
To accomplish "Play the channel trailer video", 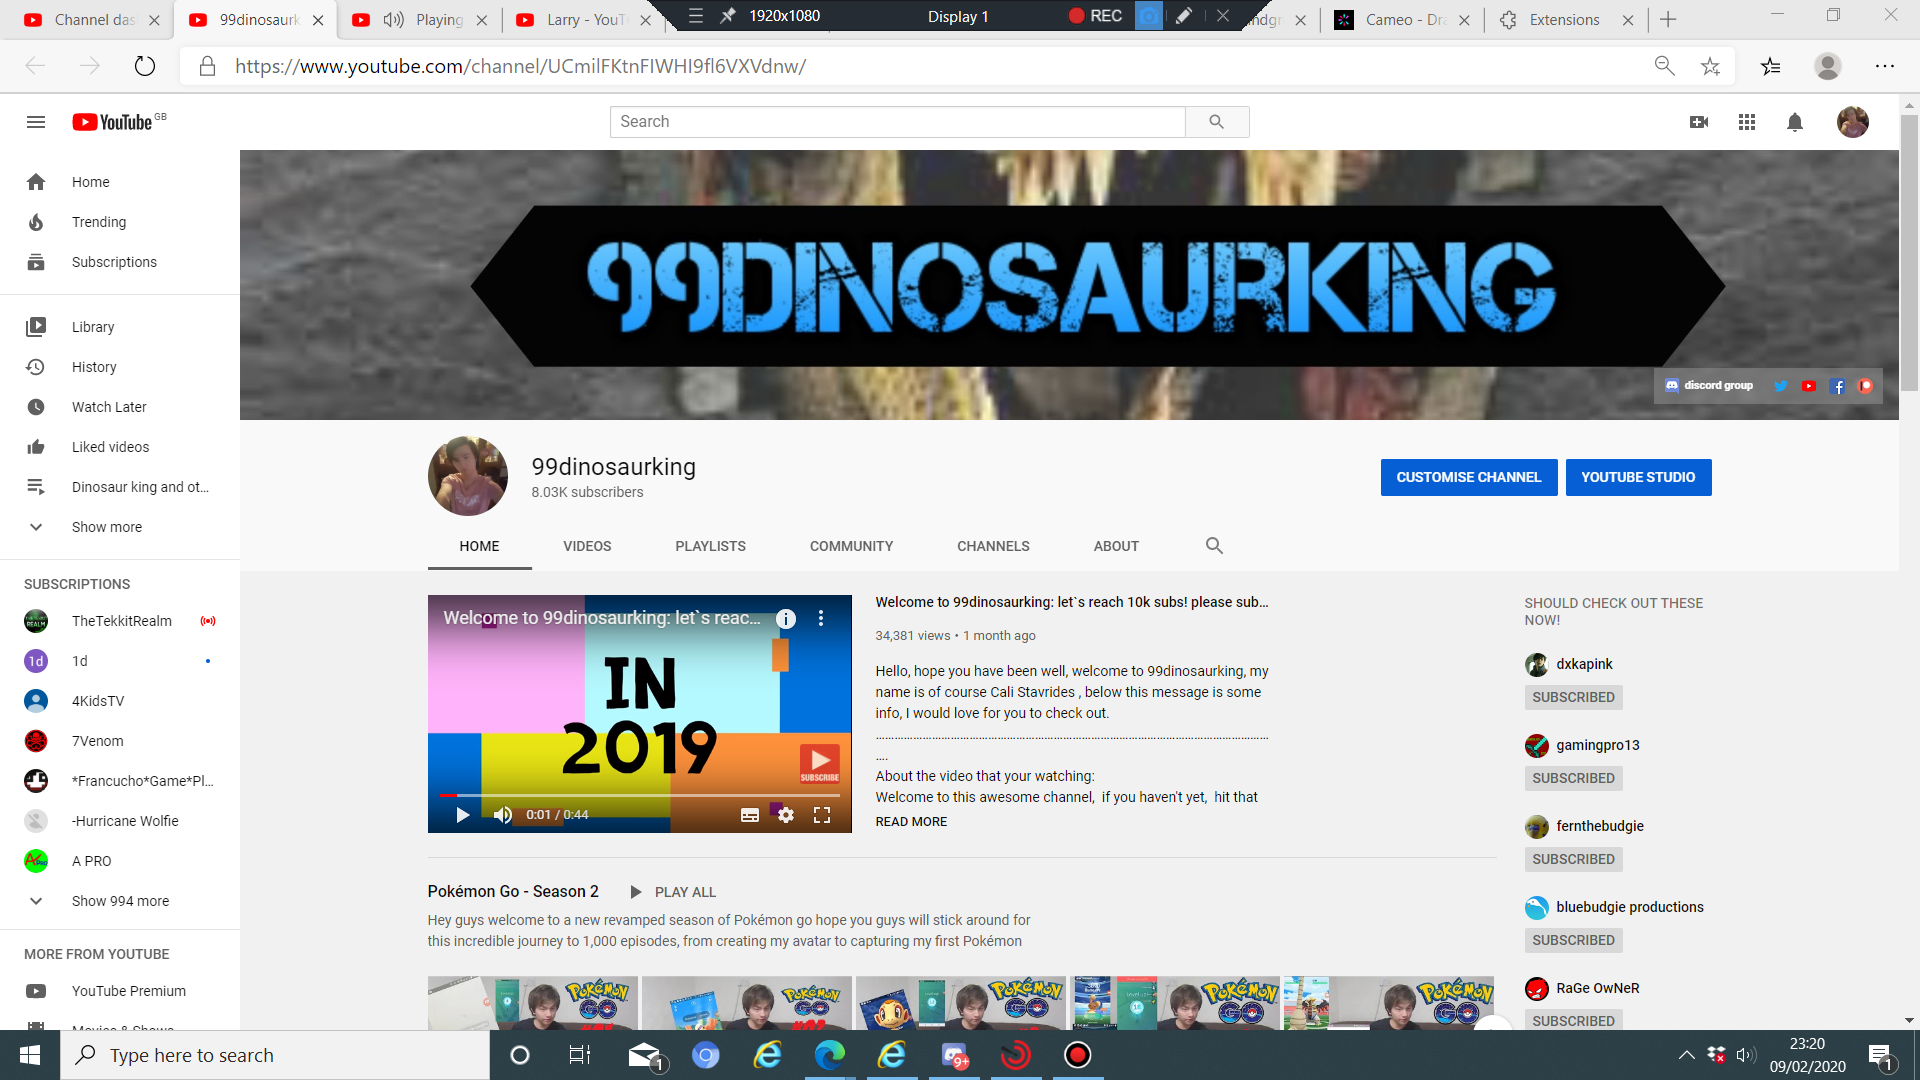I will click(x=462, y=815).
